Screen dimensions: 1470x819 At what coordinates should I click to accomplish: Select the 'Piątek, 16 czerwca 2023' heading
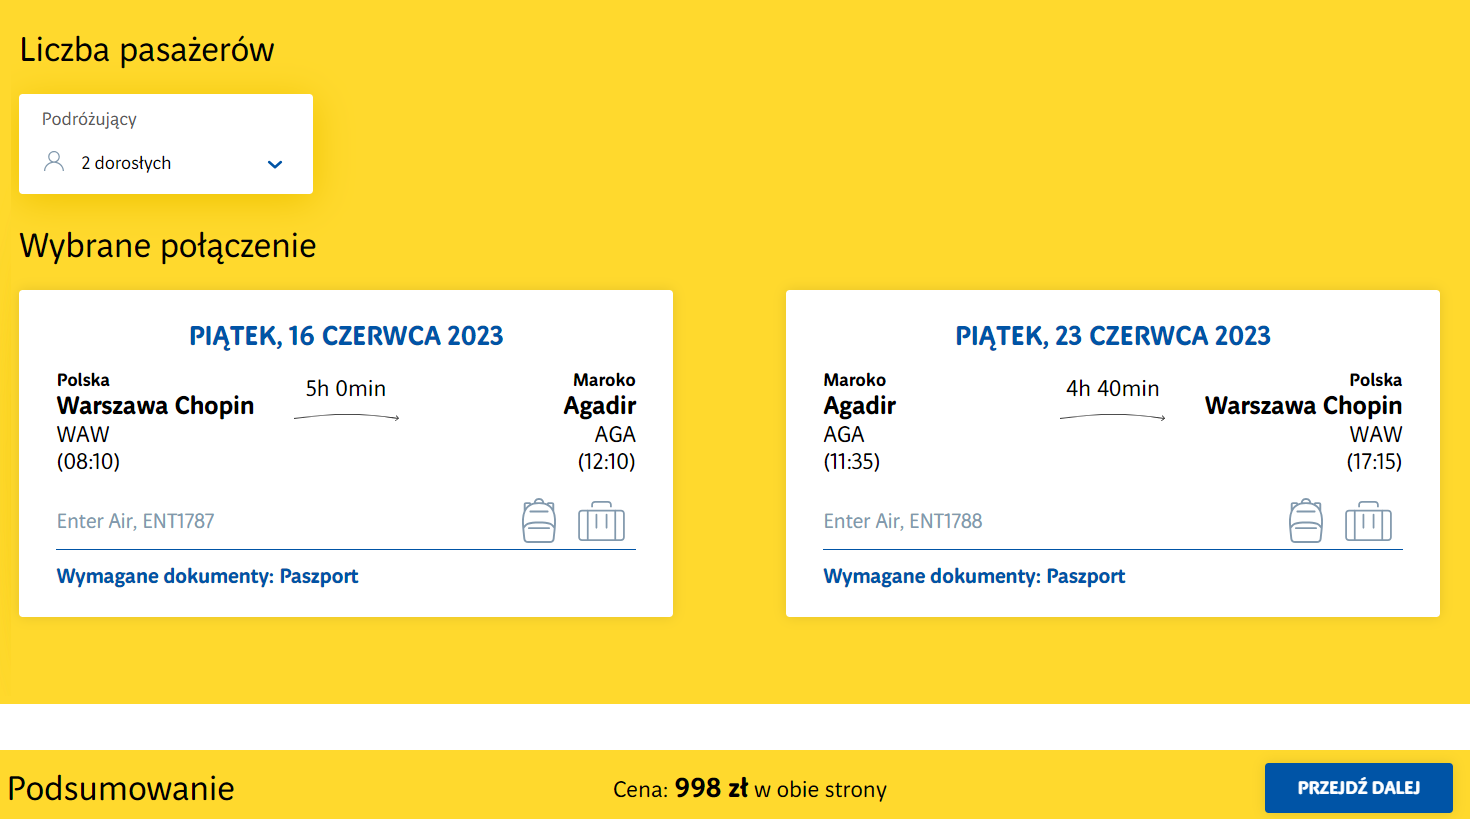[346, 336]
